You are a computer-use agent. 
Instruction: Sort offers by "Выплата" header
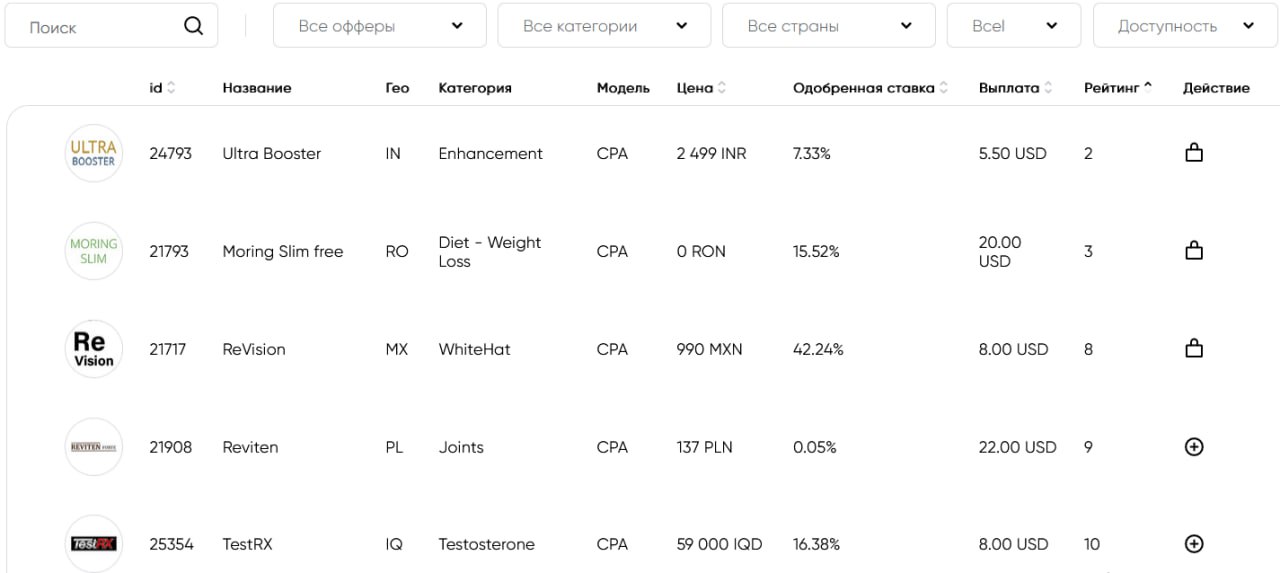tap(1016, 88)
